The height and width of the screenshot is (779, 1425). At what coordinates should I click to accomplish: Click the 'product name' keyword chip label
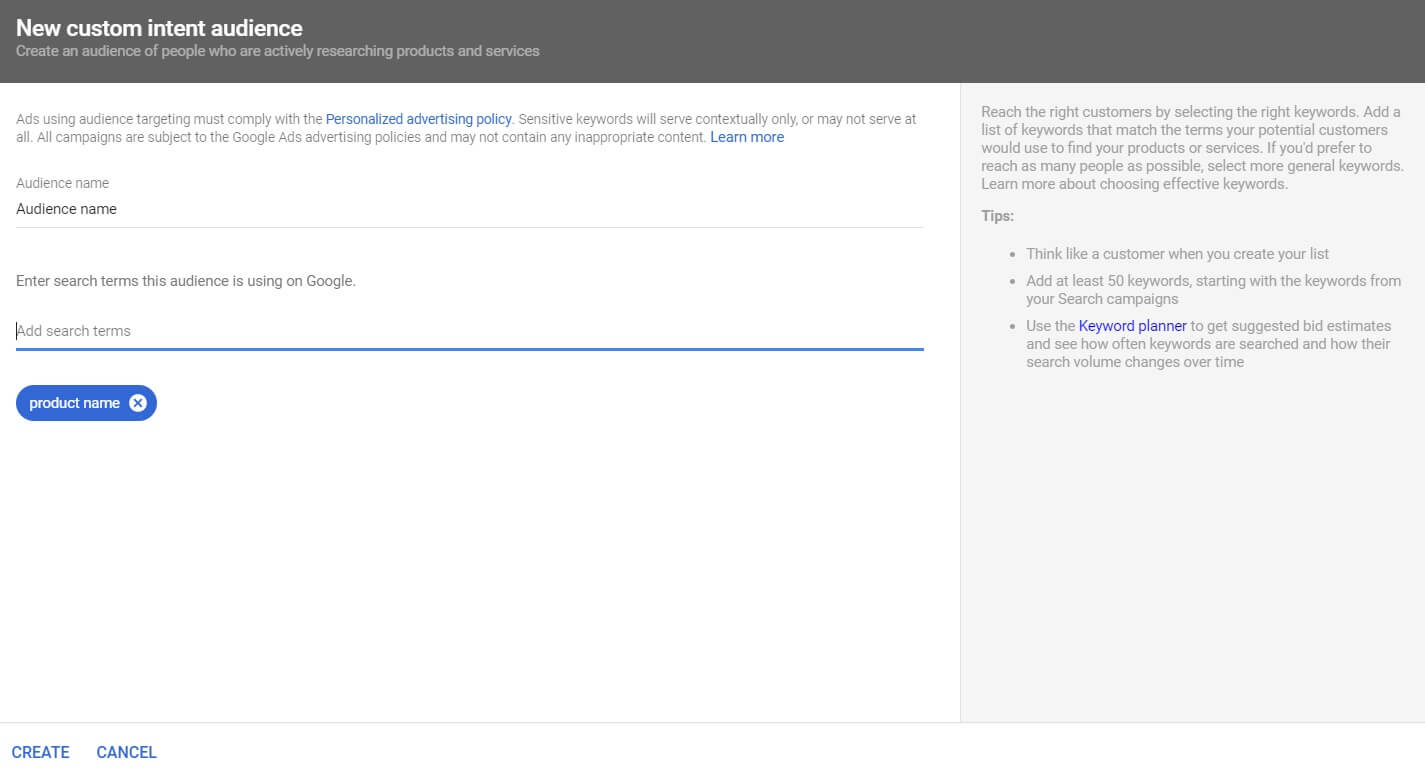point(74,403)
